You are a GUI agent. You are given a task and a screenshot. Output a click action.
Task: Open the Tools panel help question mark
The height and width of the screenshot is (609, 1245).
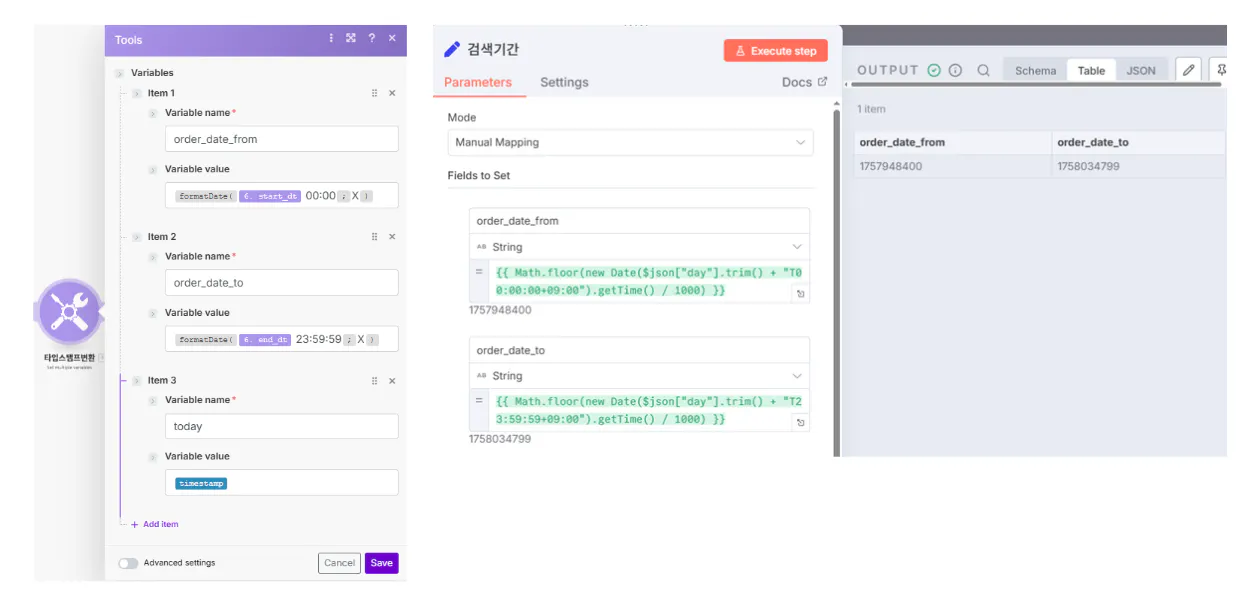(371, 38)
